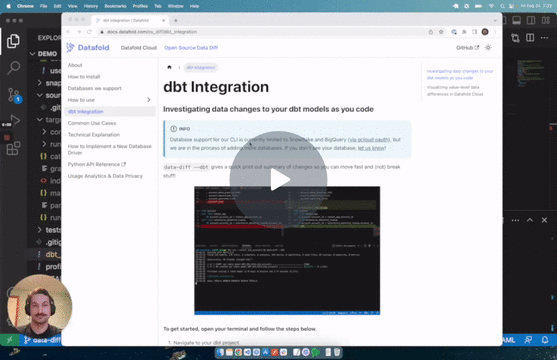Open File menu in macOS menu bar
Screen dimensions: 557x360
(x=44, y=6)
